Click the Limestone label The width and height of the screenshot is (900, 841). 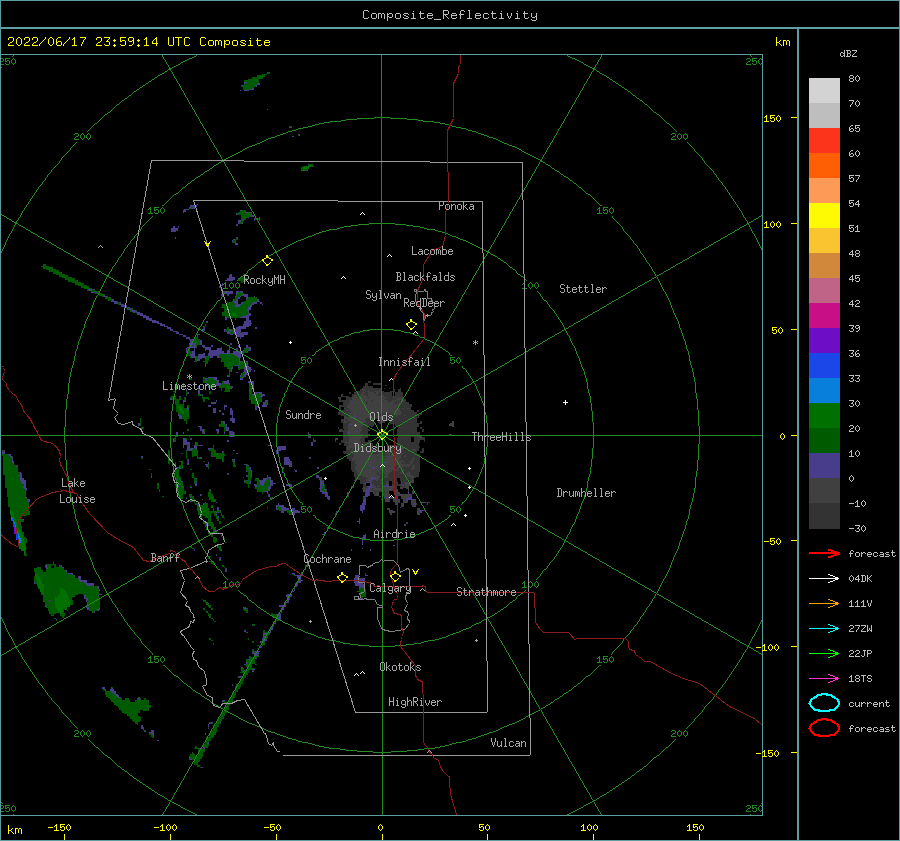(189, 386)
